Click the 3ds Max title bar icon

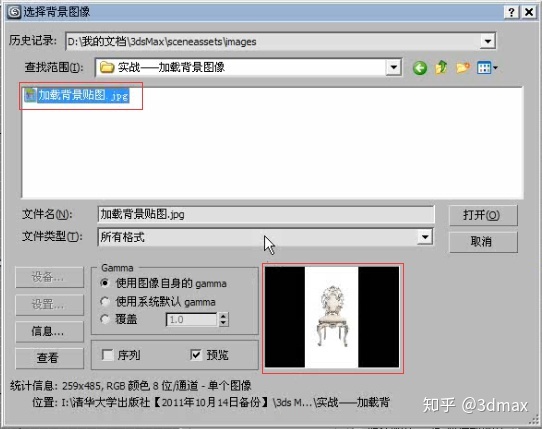click(x=15, y=12)
